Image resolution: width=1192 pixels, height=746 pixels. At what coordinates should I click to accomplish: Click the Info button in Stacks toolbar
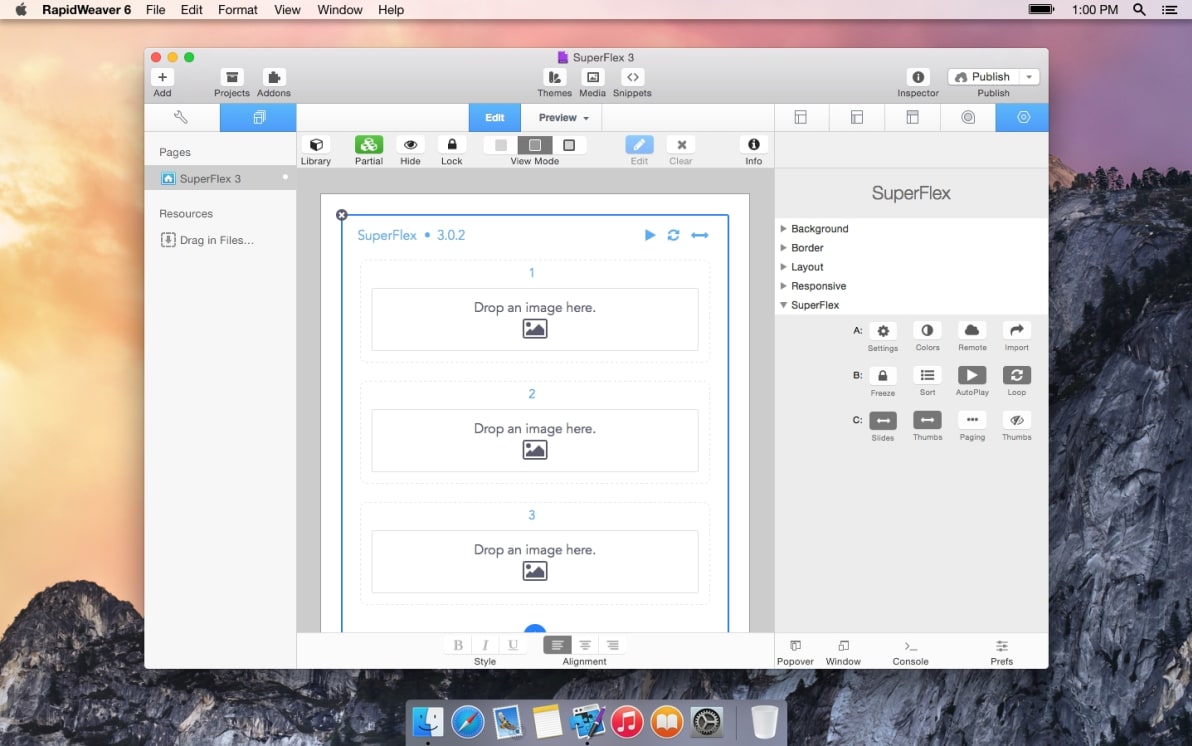pyautogui.click(x=753, y=144)
